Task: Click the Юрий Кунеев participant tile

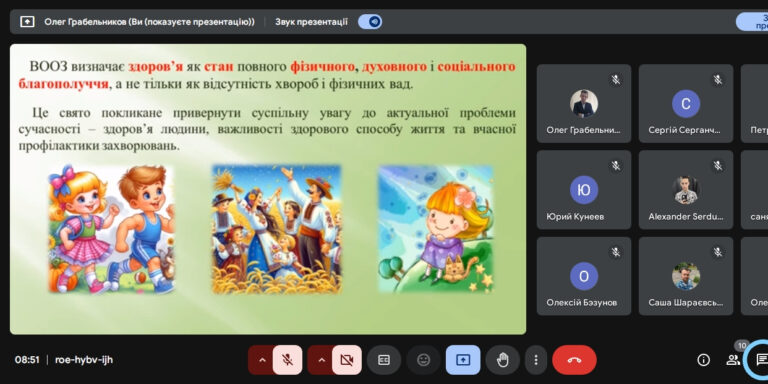Action: tap(584, 190)
